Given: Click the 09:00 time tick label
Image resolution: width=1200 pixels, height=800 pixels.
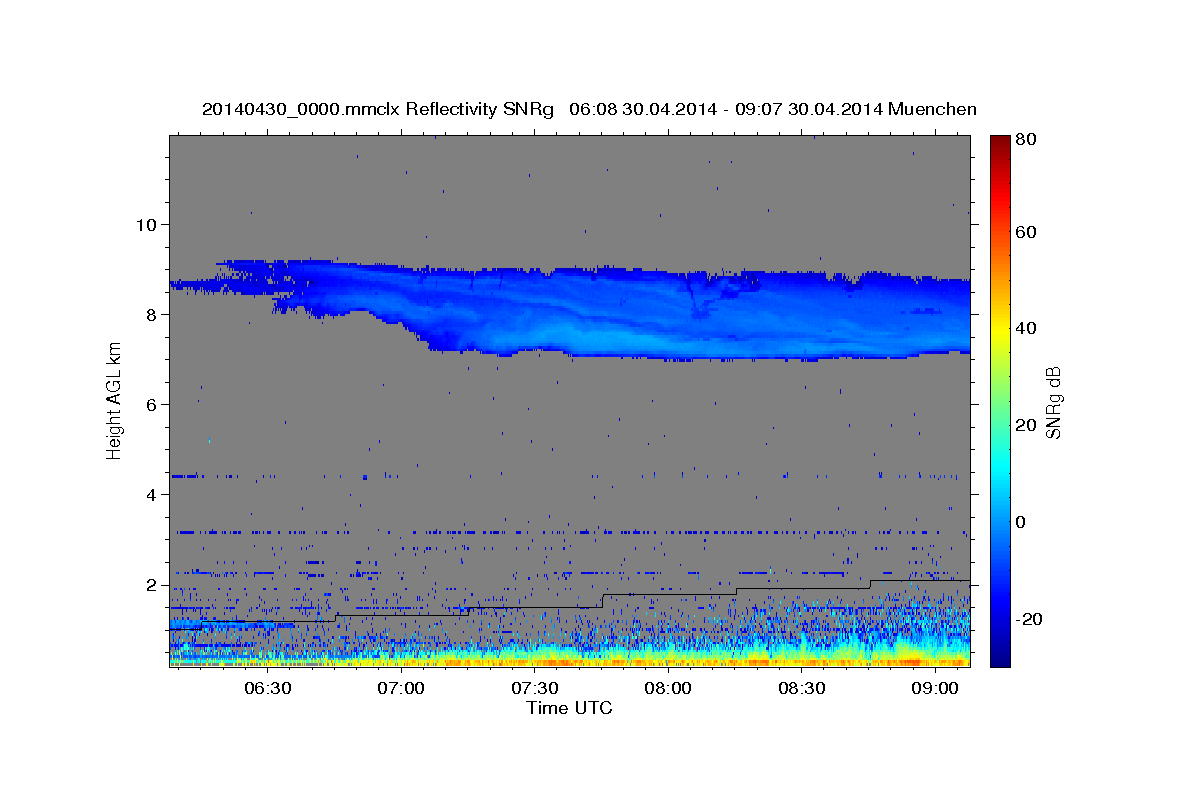Looking at the screenshot, I should pyautogui.click(x=935, y=689).
